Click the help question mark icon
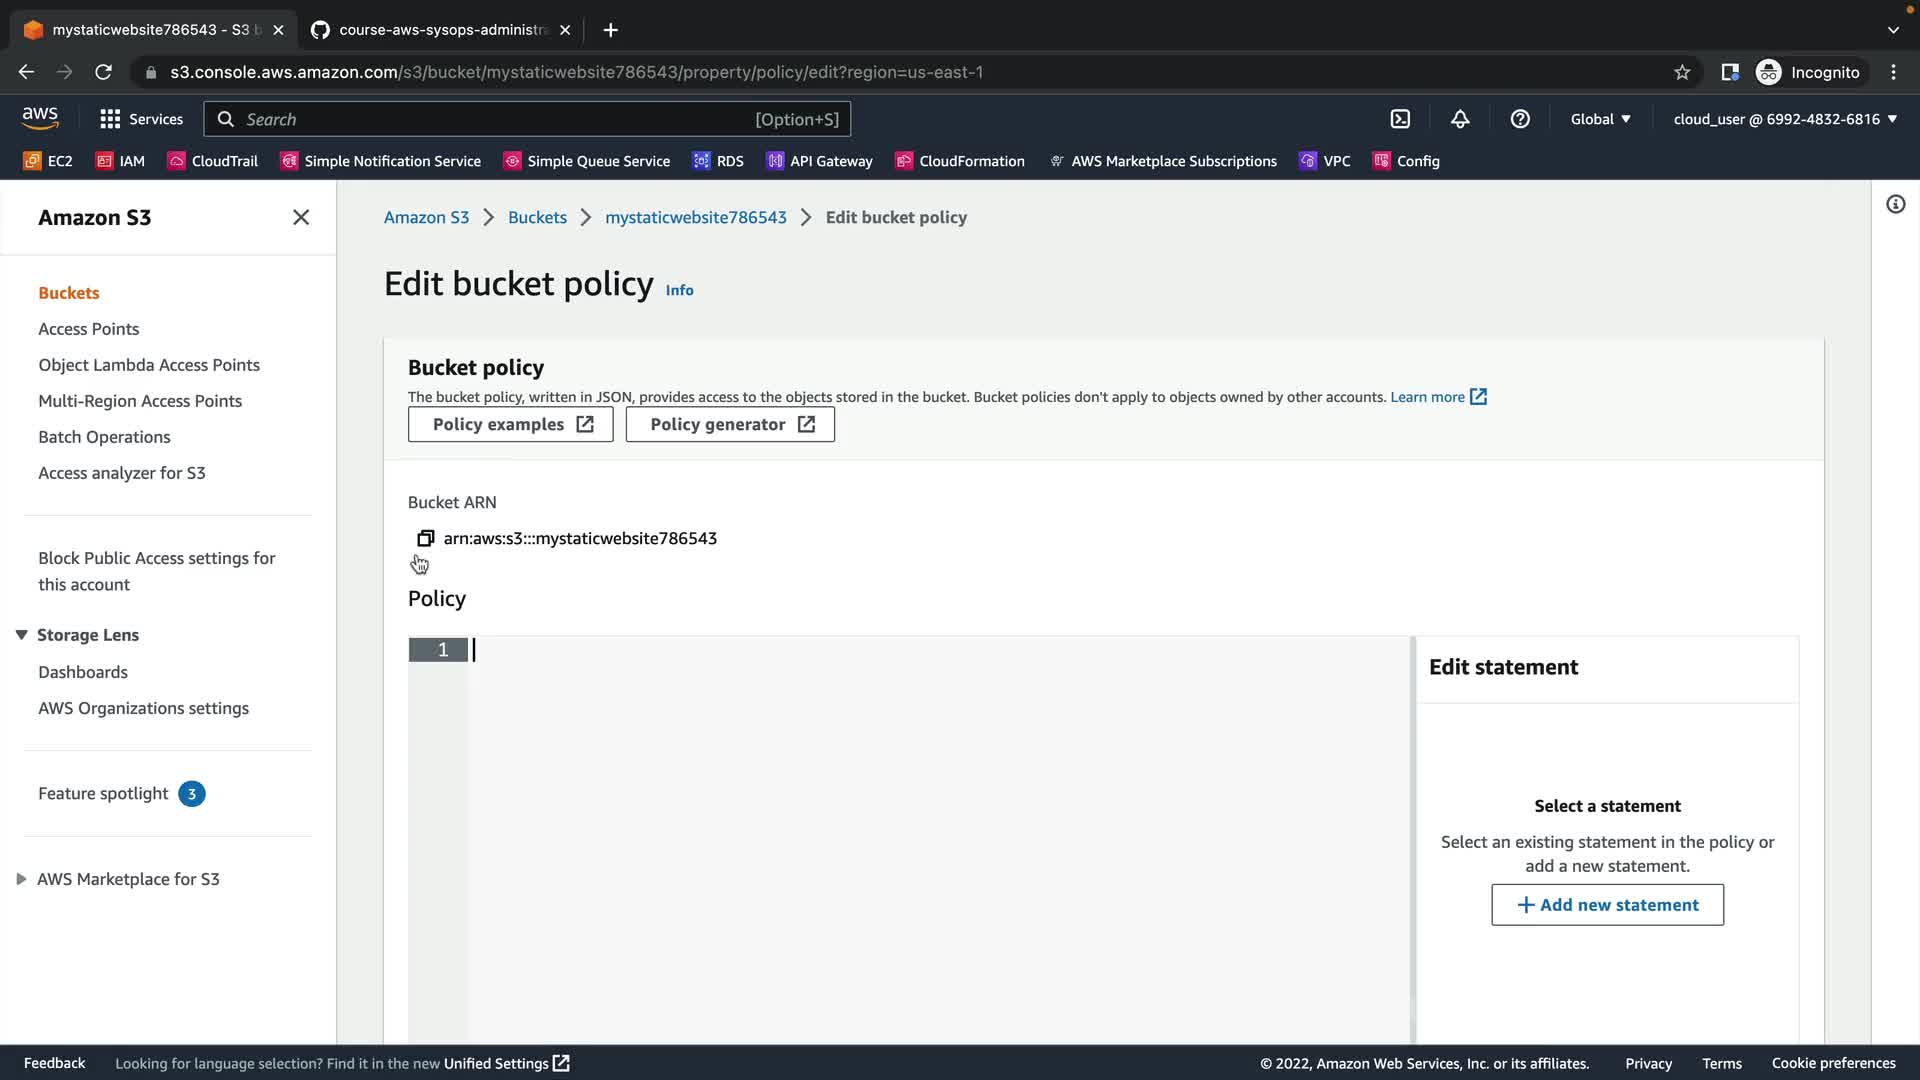1920x1080 pixels. pos(1520,119)
